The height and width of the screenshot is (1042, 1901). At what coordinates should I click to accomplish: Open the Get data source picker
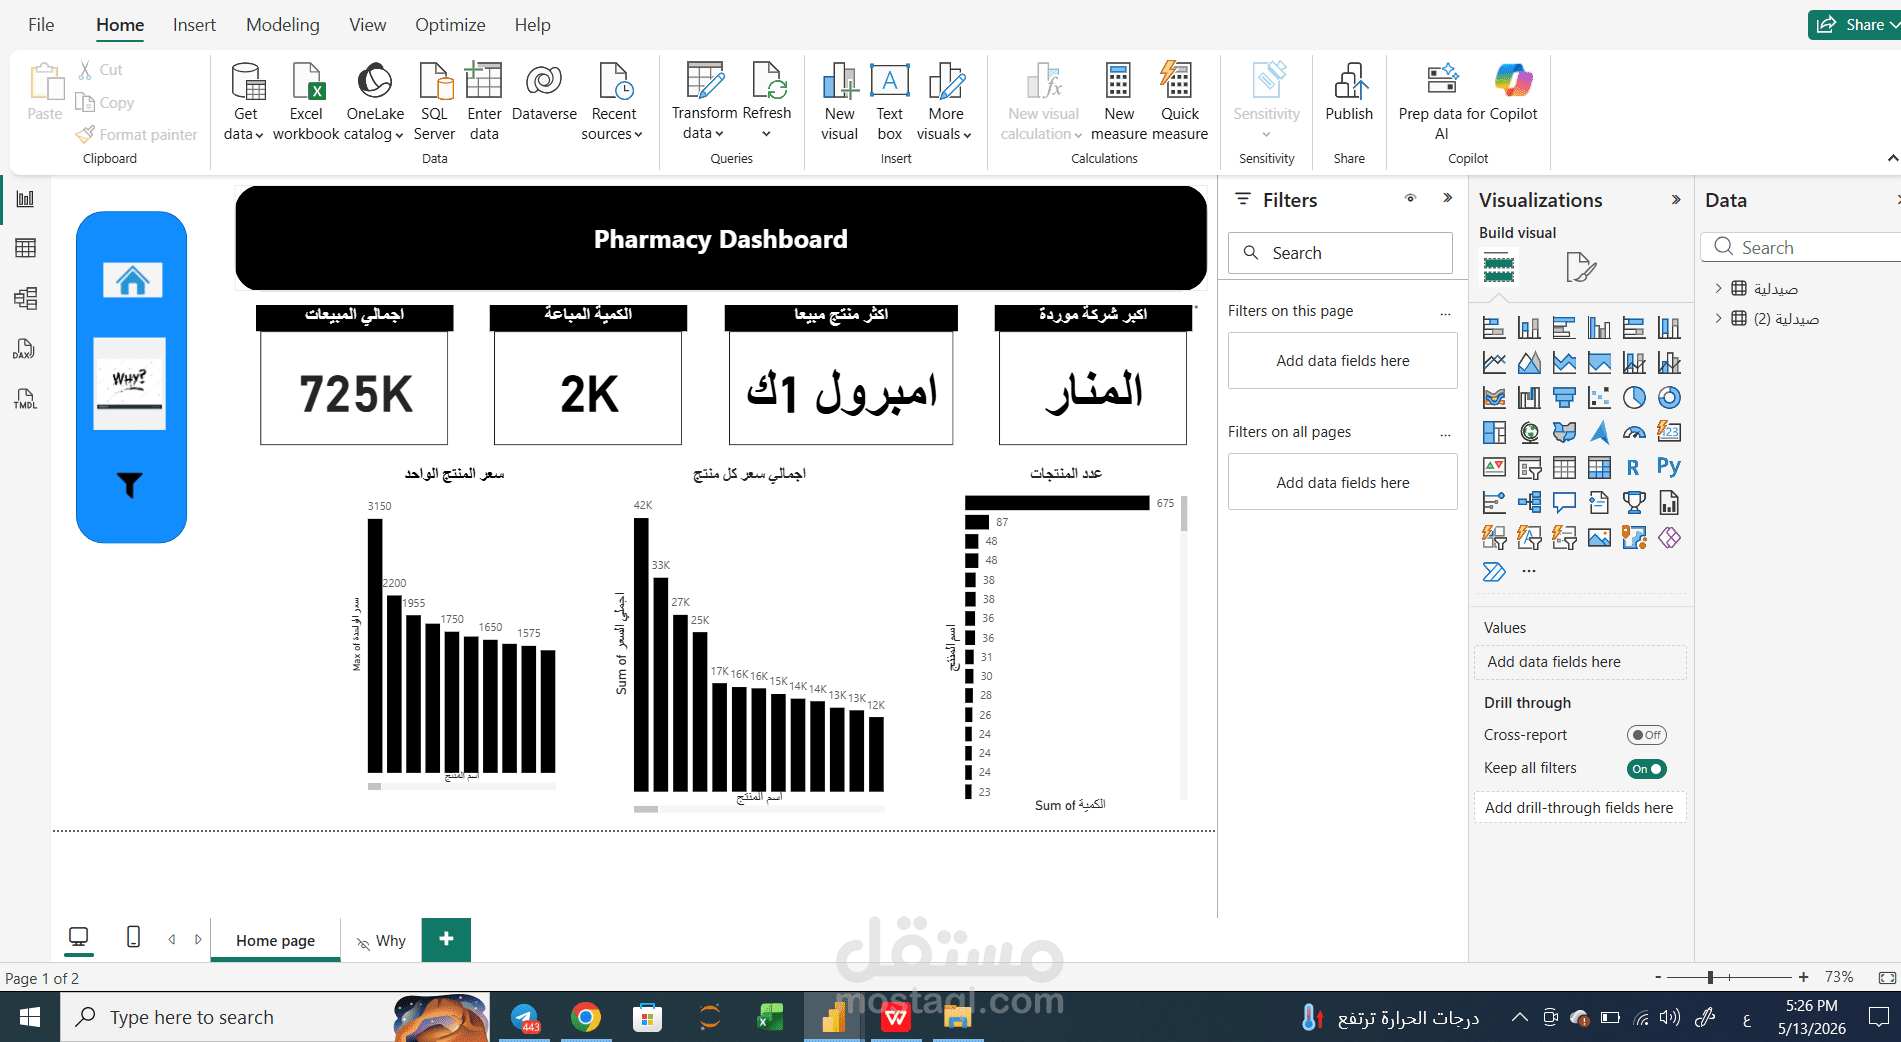[245, 101]
